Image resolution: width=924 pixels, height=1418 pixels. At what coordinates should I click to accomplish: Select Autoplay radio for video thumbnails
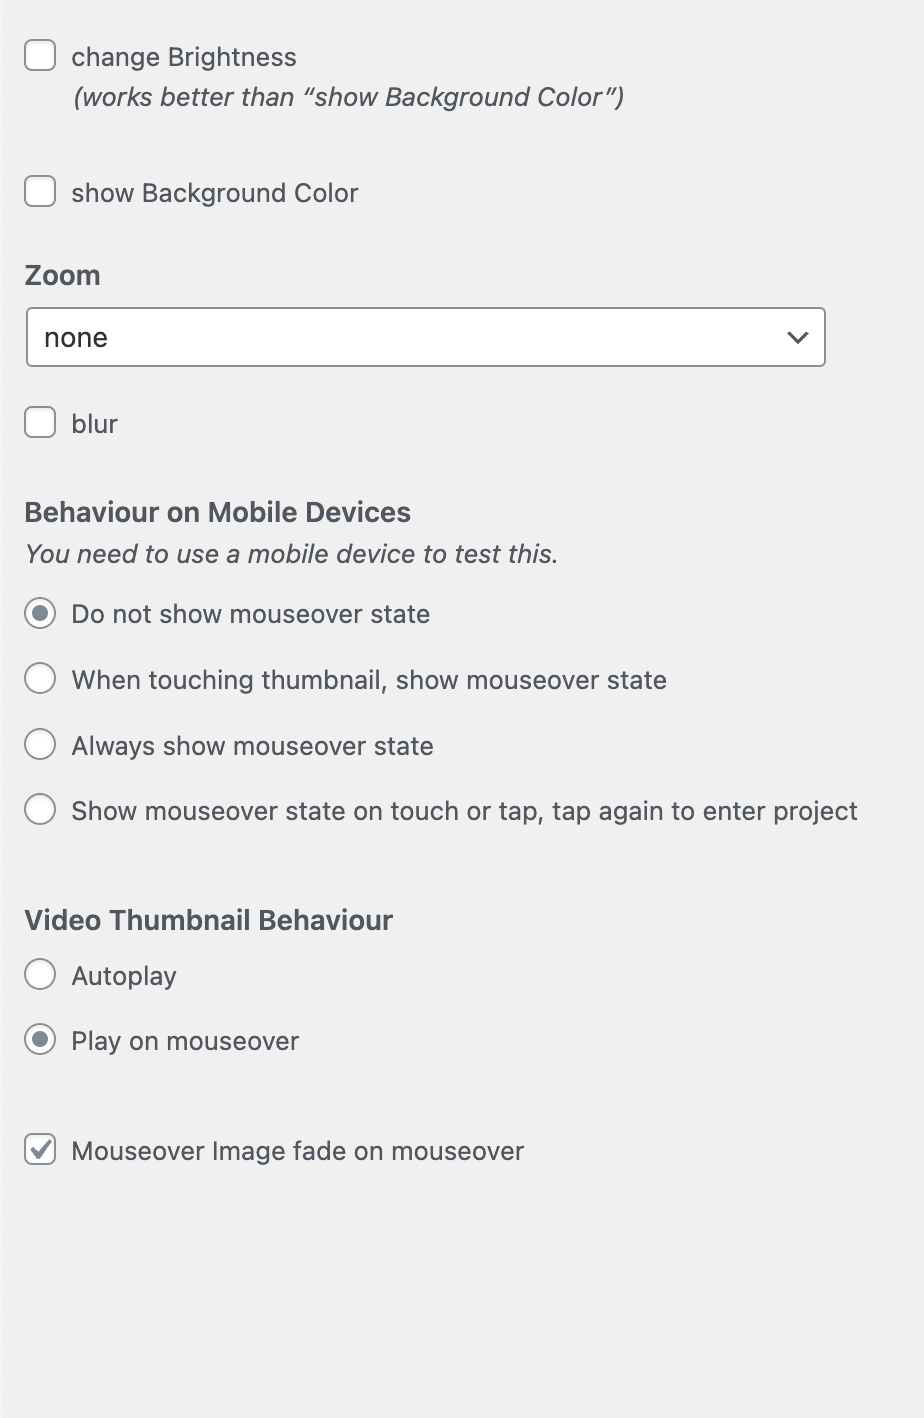(40, 975)
